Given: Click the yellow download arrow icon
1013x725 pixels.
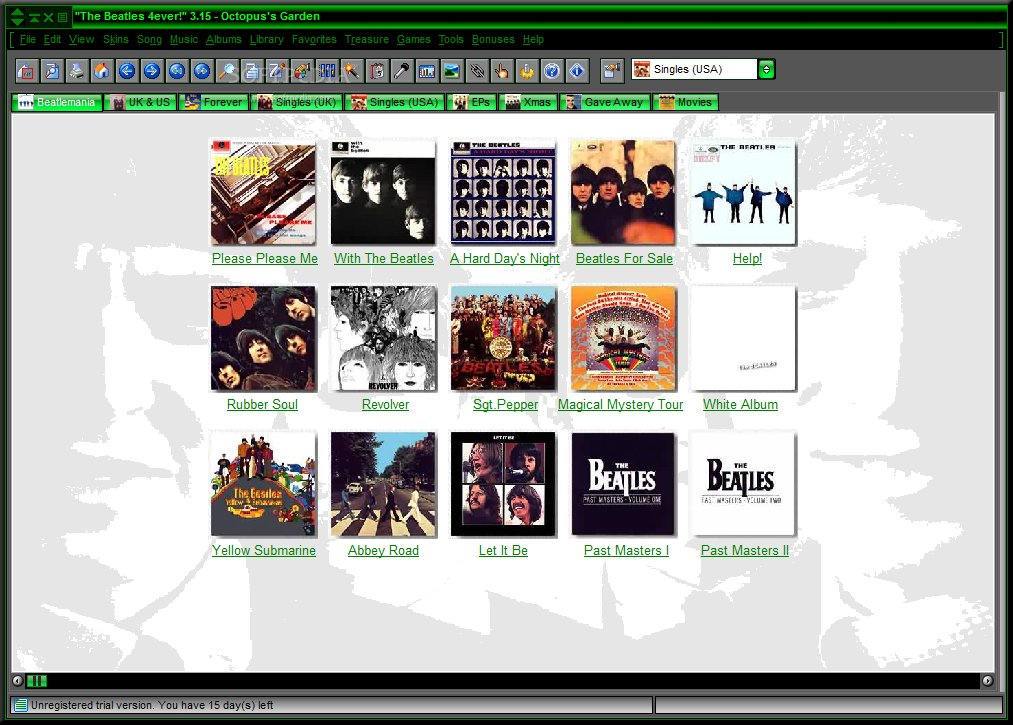Looking at the screenshot, I should pyautogui.click(x=527, y=70).
